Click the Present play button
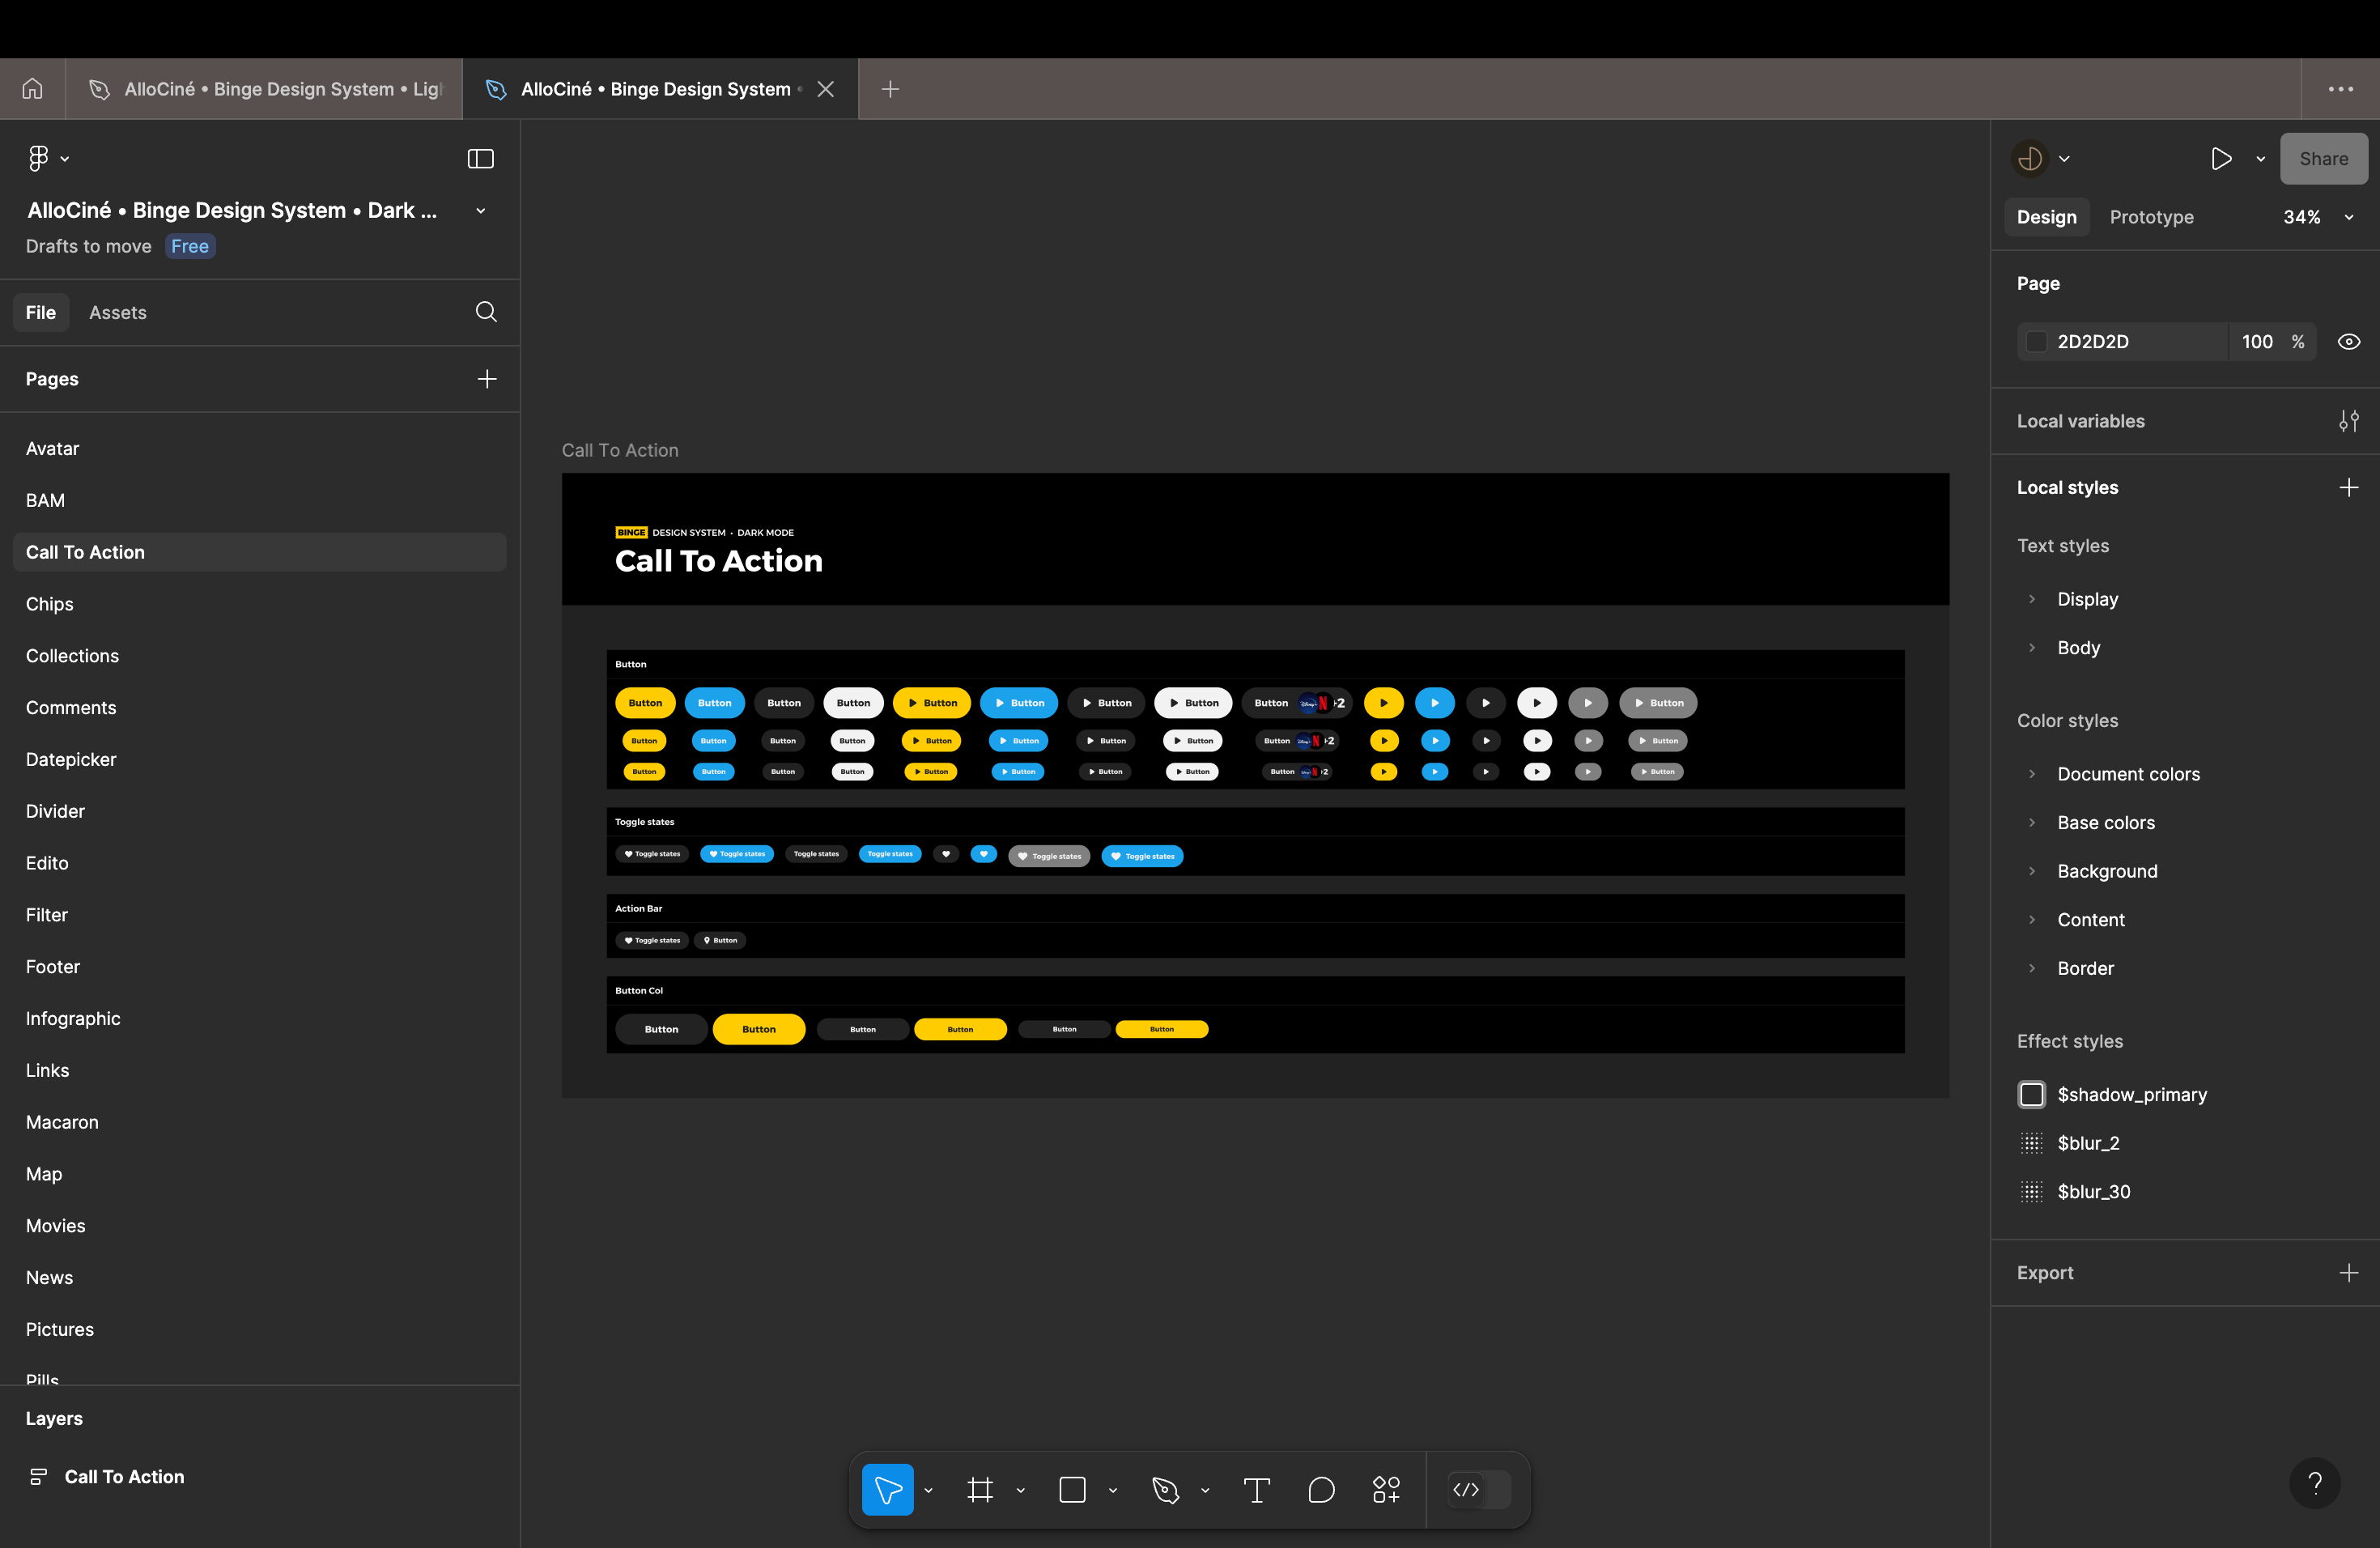 pyautogui.click(x=2221, y=159)
